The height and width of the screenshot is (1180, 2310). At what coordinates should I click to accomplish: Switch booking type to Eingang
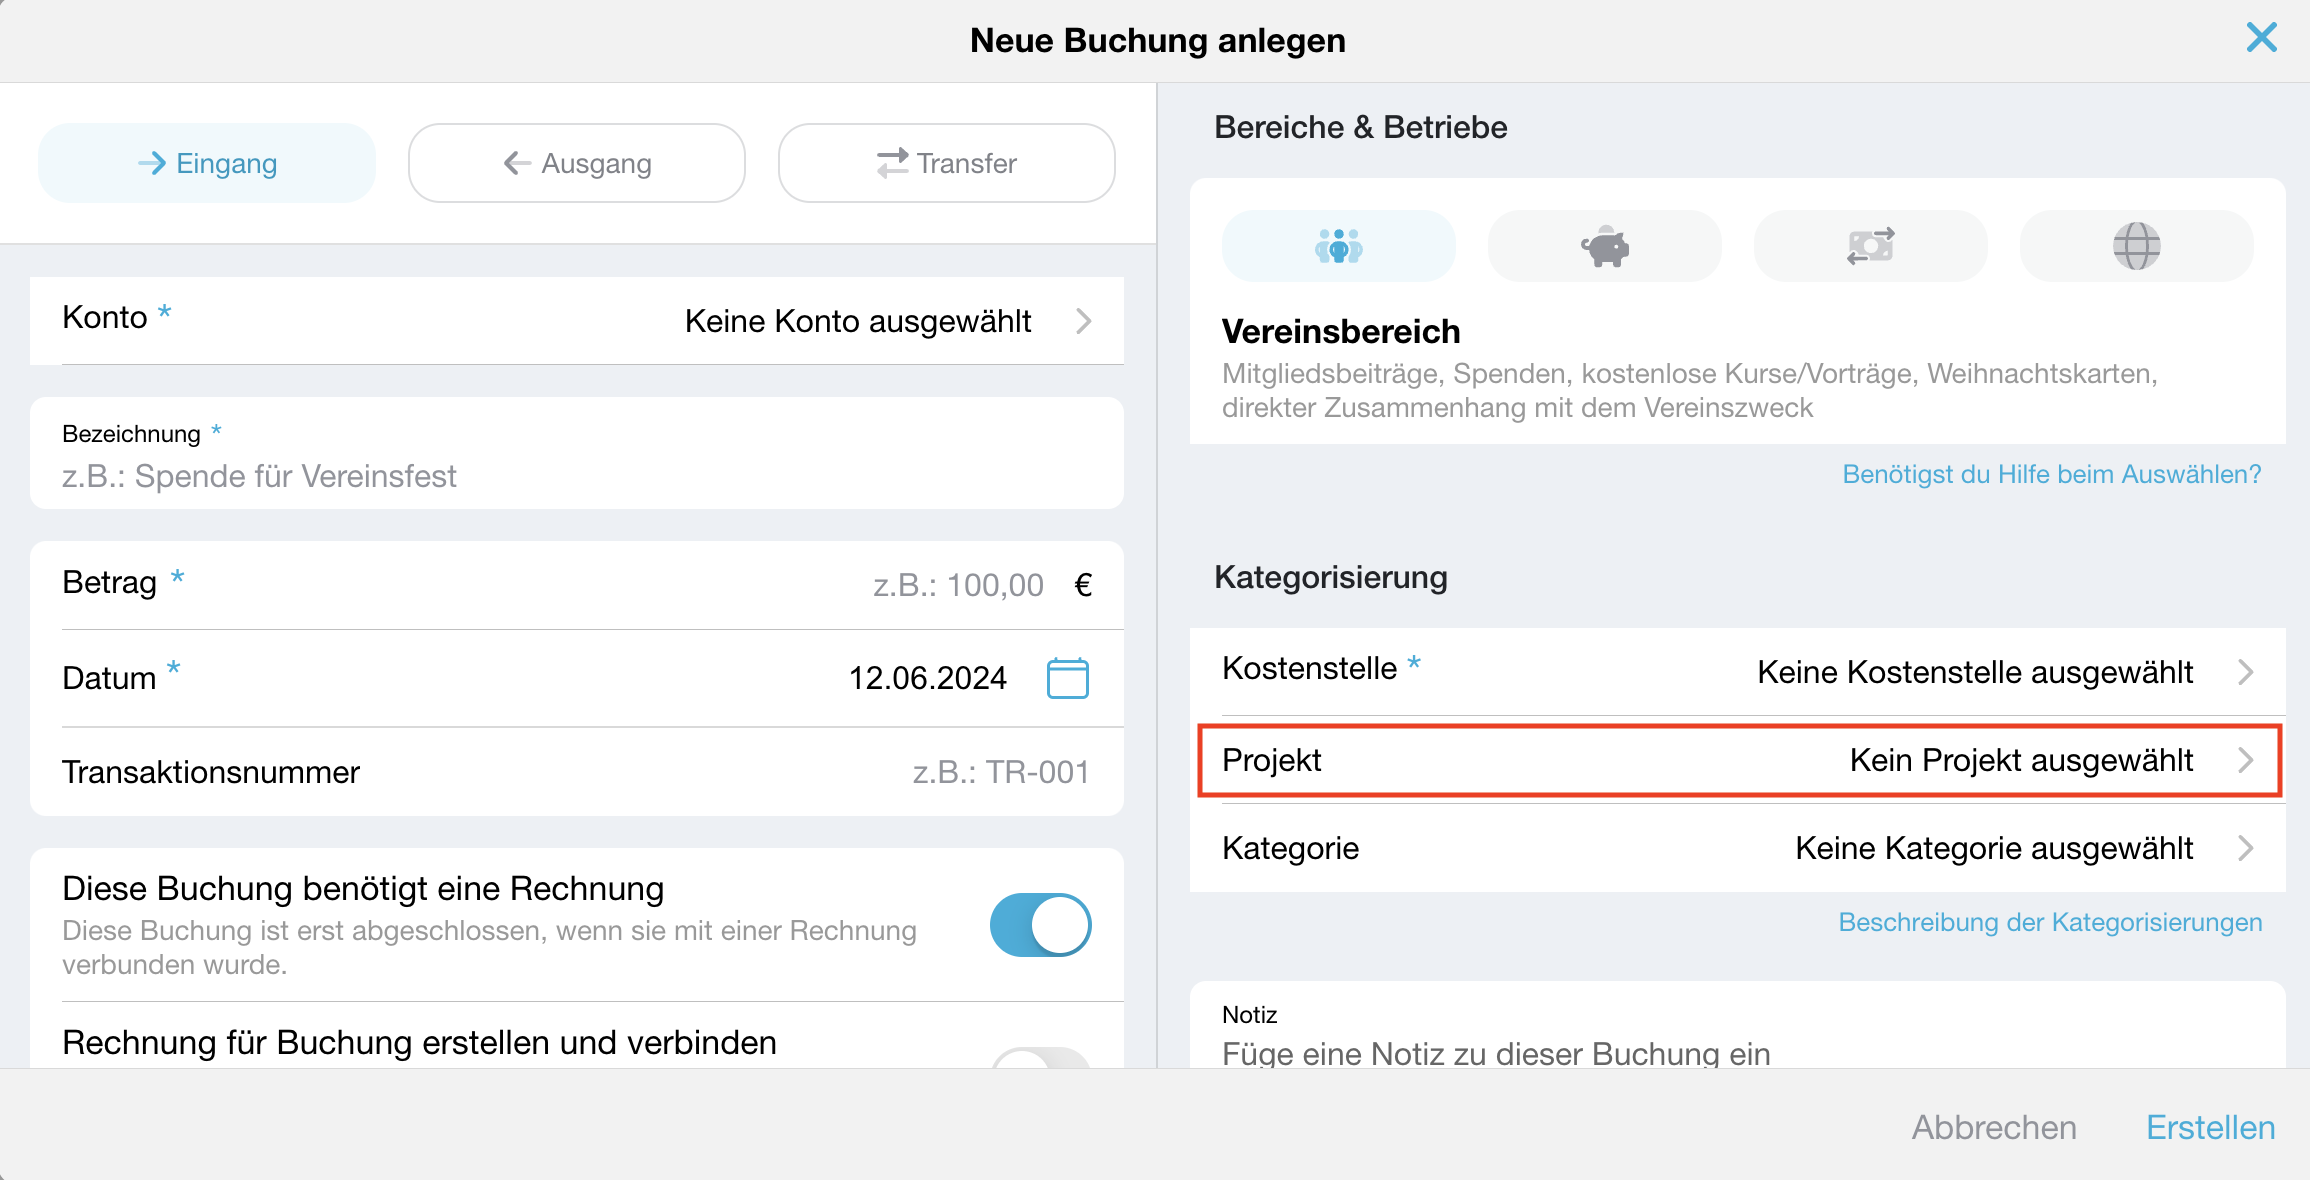[x=207, y=163]
